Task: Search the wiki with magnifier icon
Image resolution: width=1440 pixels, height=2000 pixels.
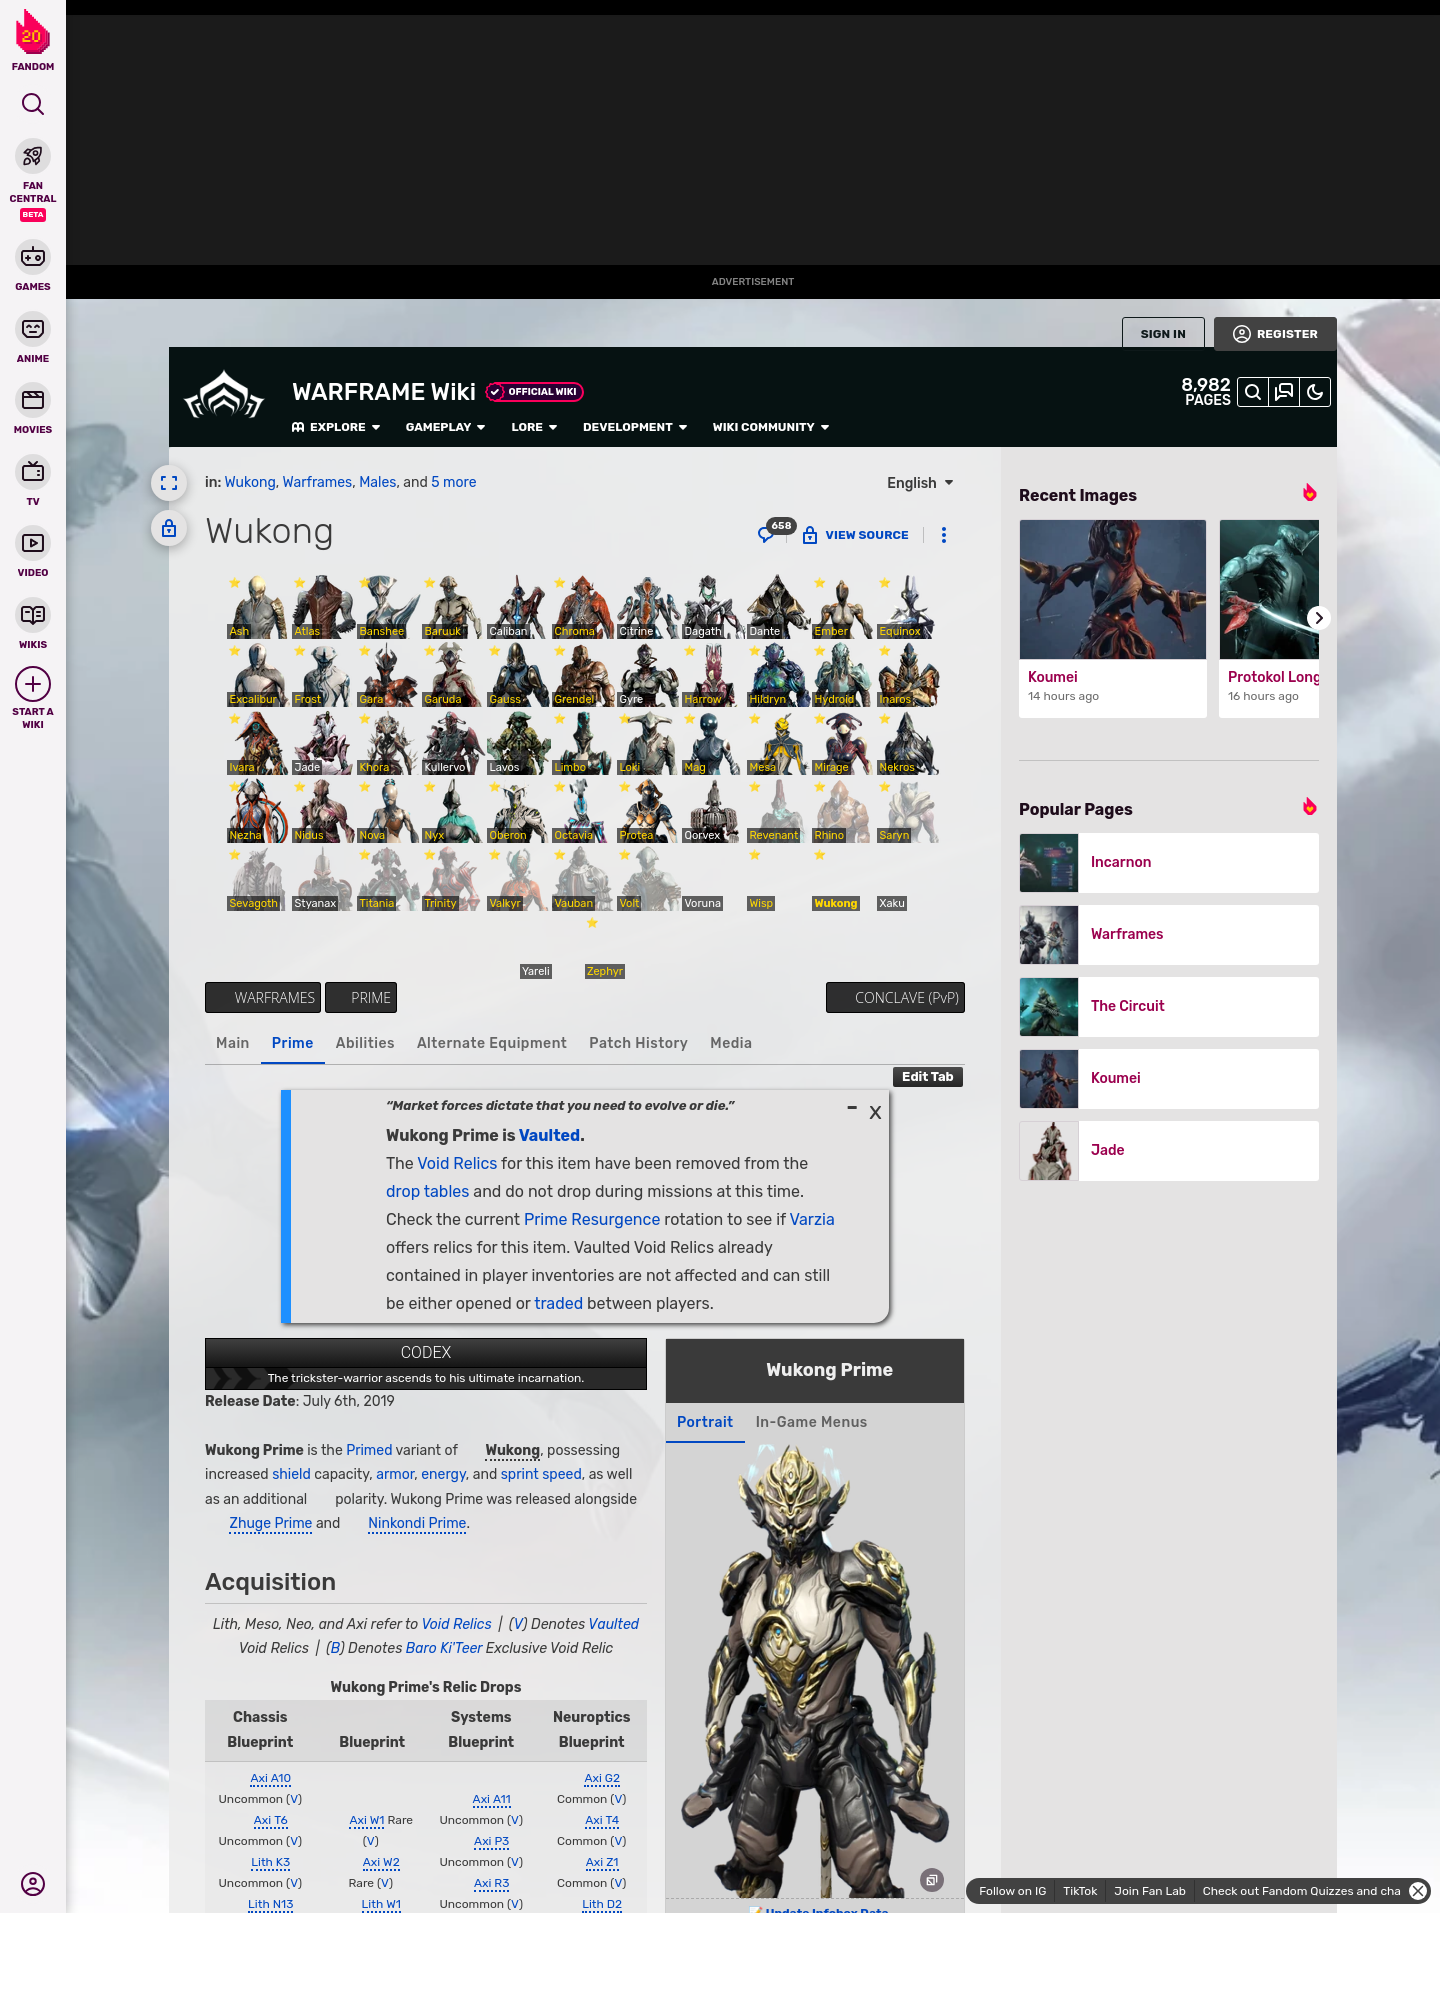Action: pyautogui.click(x=1253, y=392)
